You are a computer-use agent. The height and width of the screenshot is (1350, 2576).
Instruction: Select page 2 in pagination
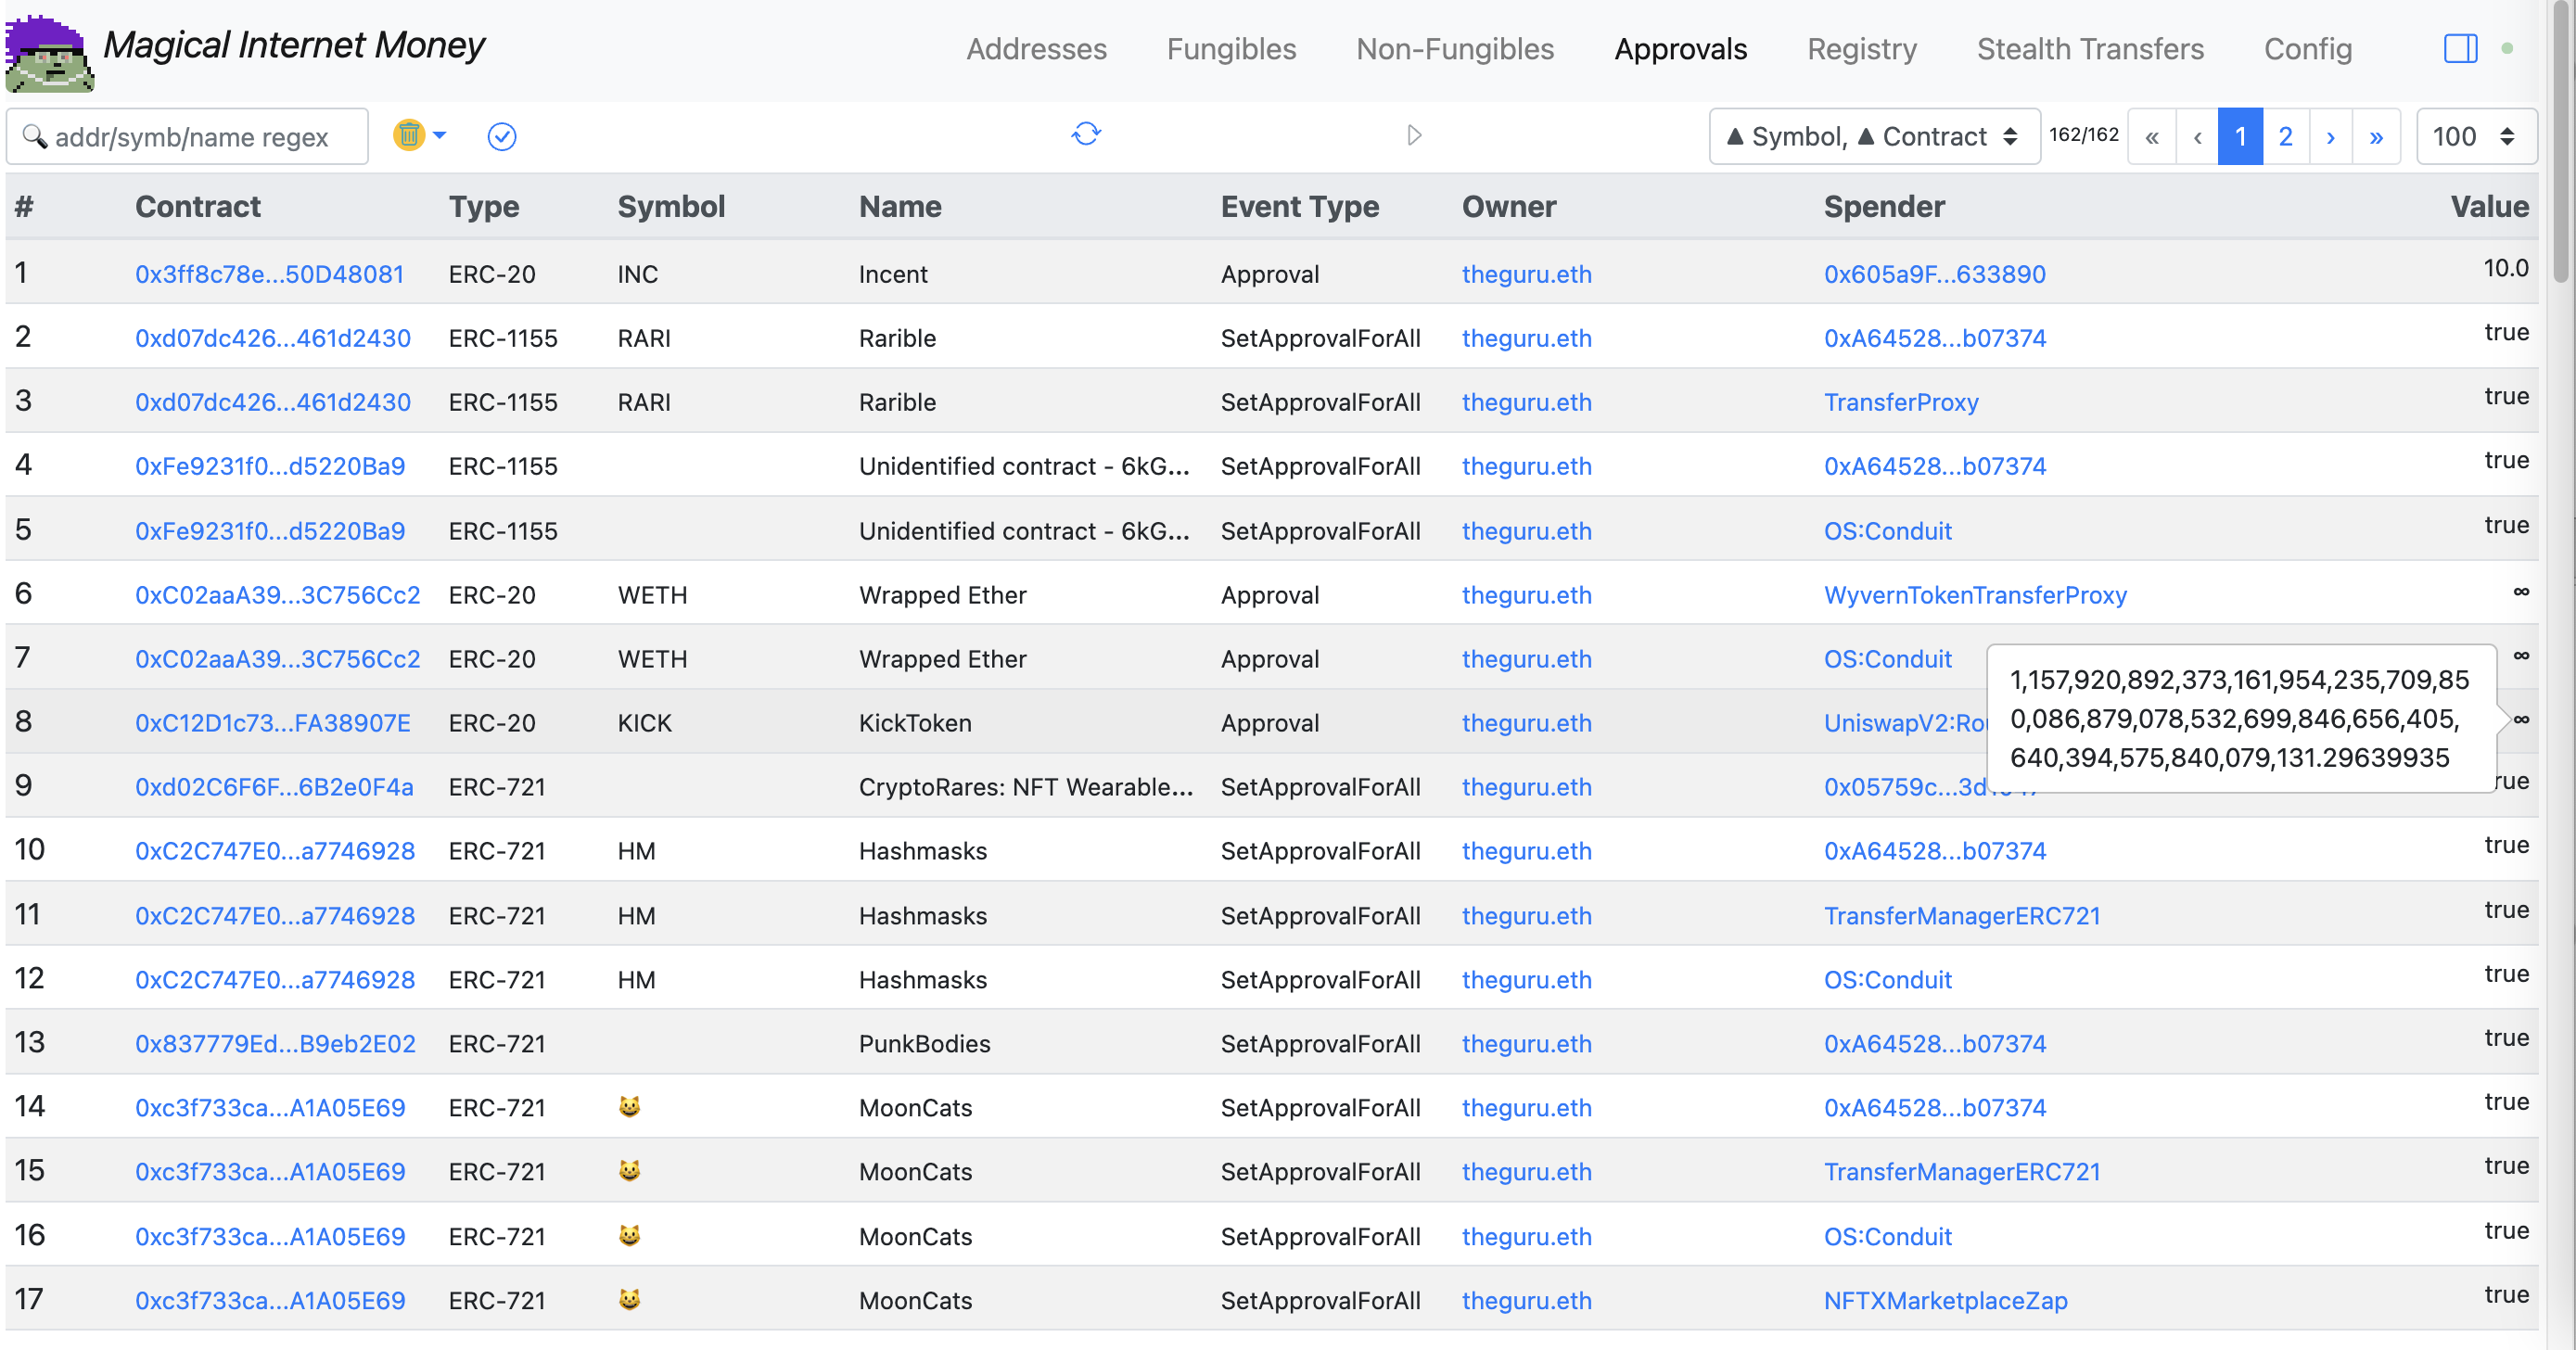click(2285, 136)
